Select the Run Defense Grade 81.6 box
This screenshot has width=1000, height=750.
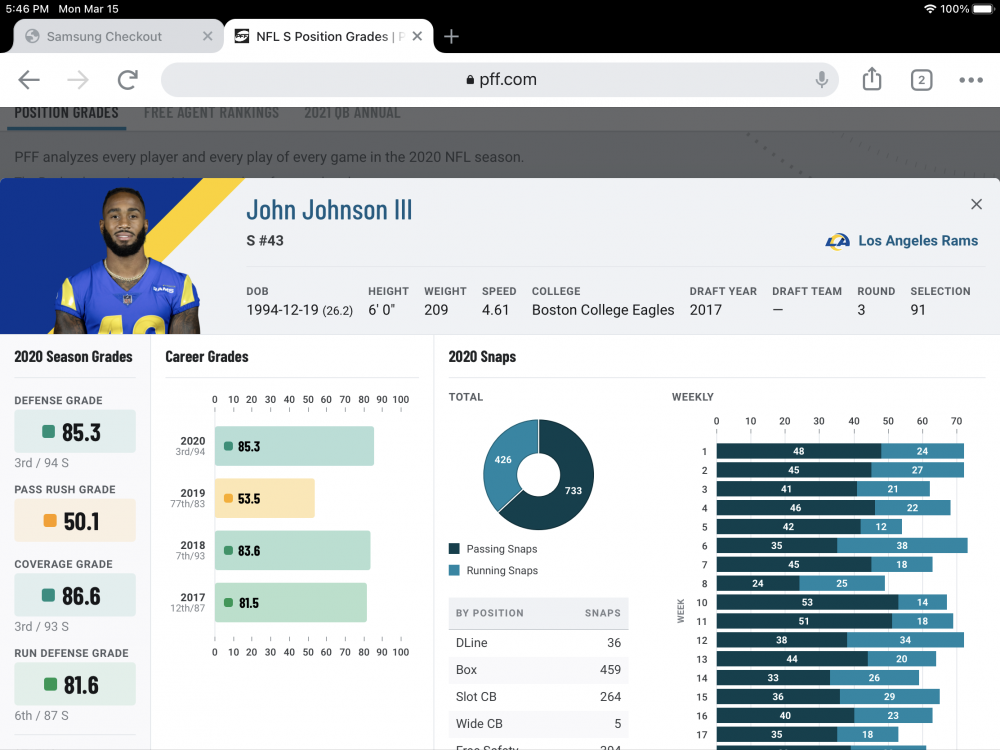coord(75,684)
